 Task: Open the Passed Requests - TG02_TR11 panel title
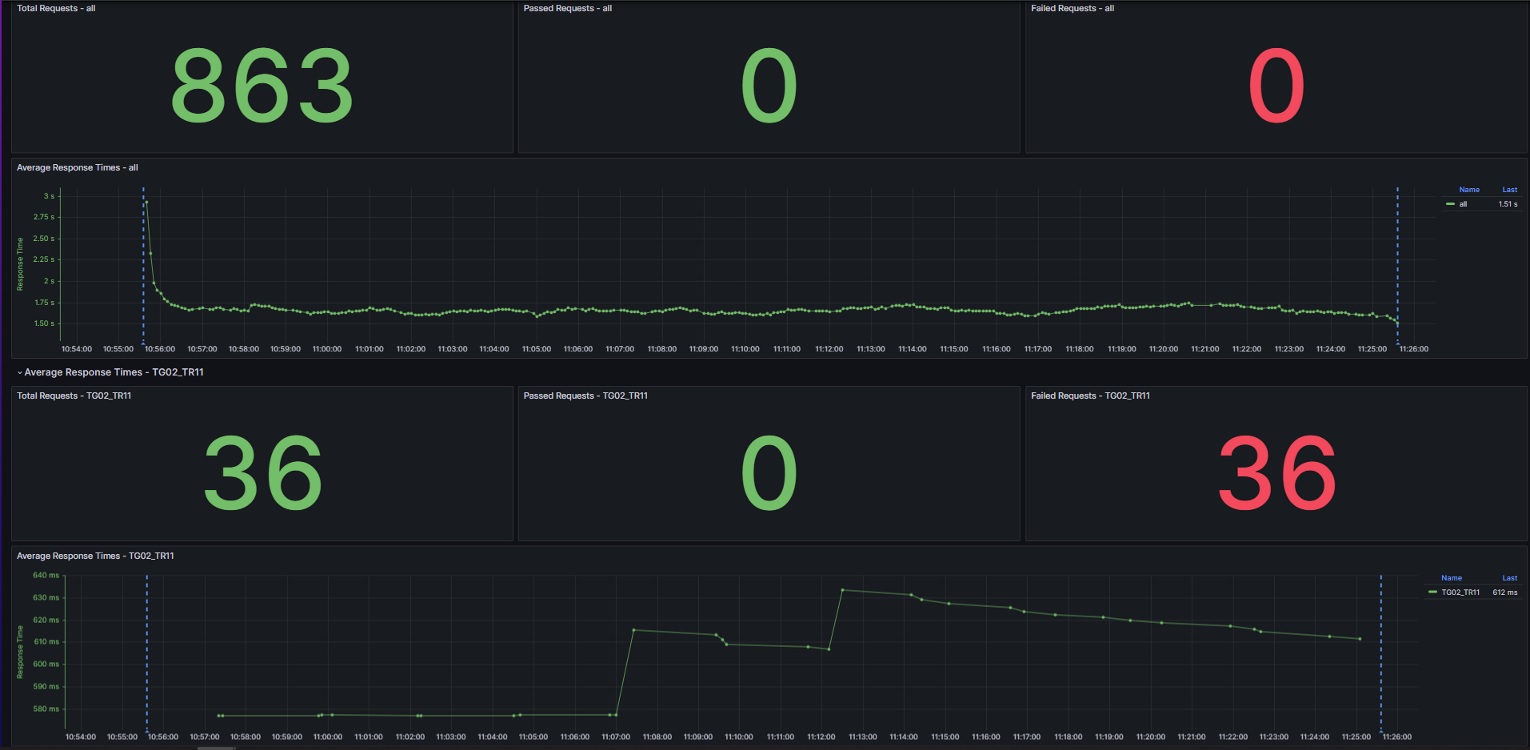pos(586,396)
